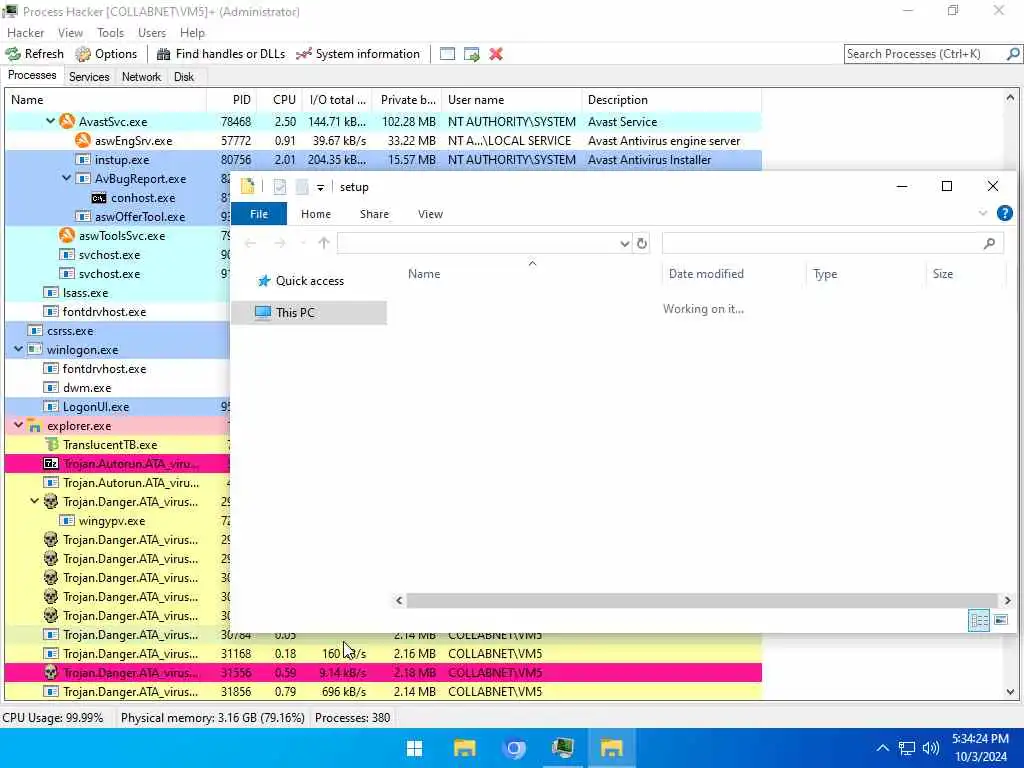Viewport: 1024px width, 768px height.
Task: Open the Tools menu
Action: coord(110,33)
